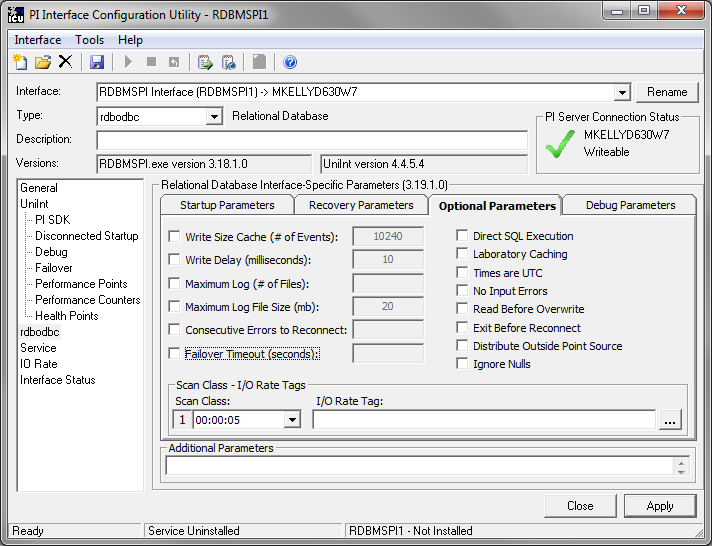Click the export document arrow toolbar icon
Viewport: 712px width, 546px height.
205,62
